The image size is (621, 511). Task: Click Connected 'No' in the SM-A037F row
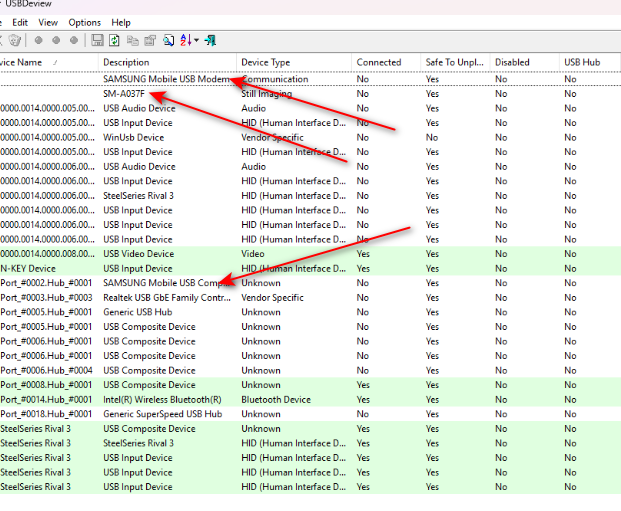(363, 94)
